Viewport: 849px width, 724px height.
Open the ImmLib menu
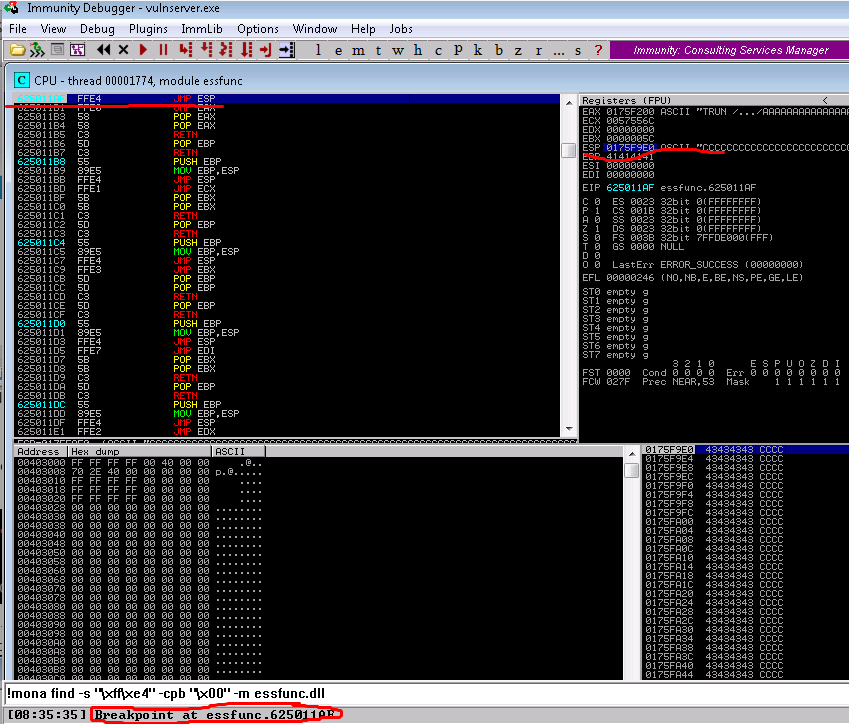(x=202, y=29)
